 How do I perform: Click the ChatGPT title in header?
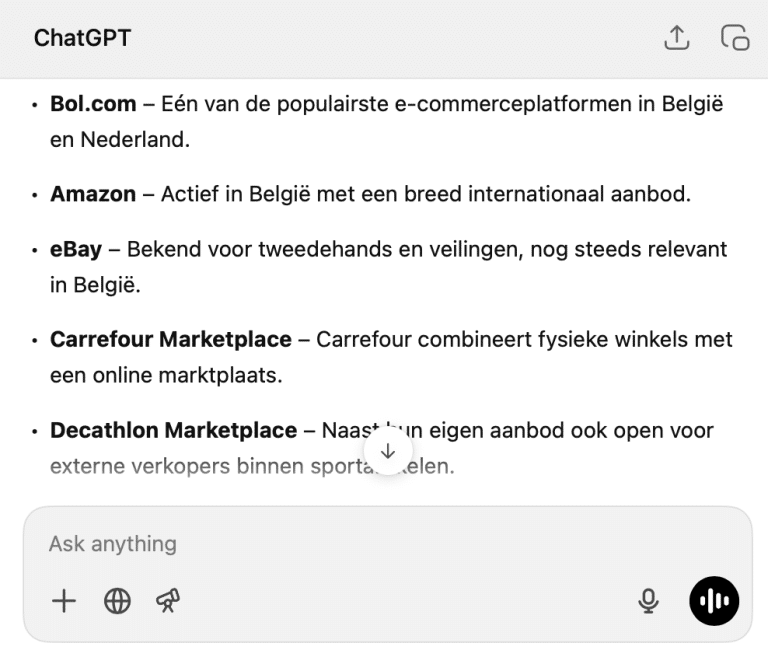(82, 38)
